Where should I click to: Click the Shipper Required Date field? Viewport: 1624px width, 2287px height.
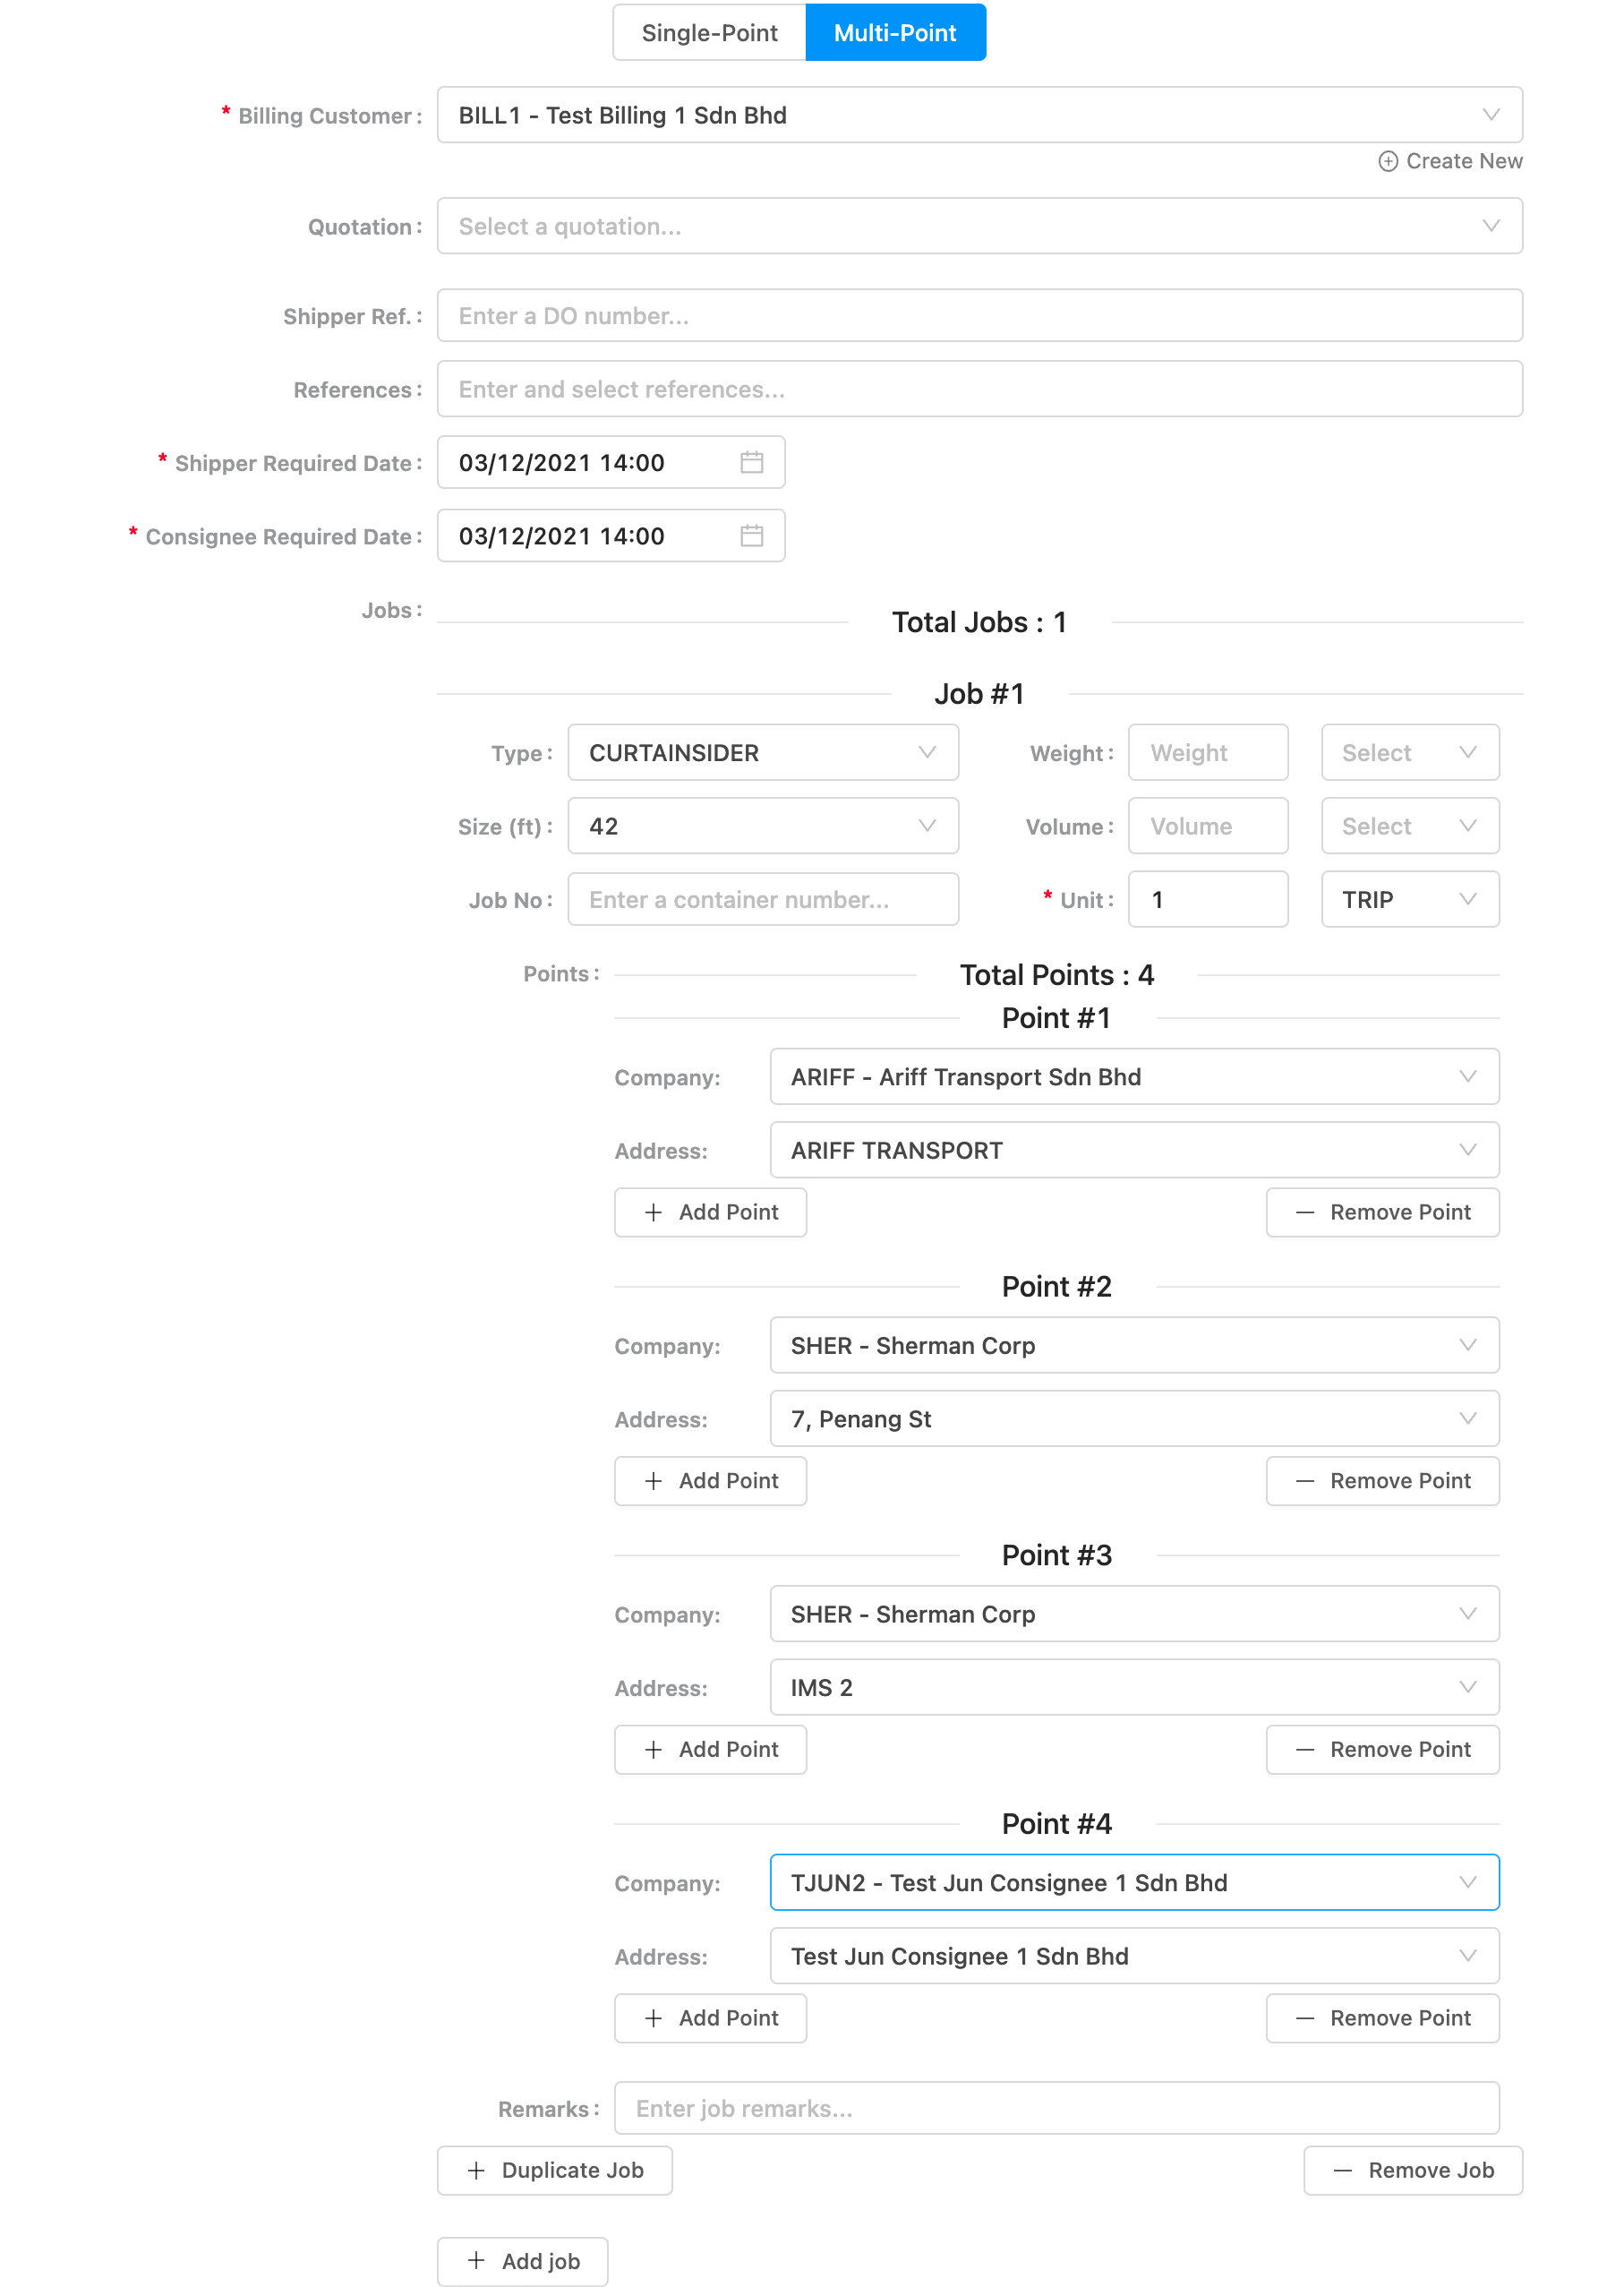[x=610, y=462]
